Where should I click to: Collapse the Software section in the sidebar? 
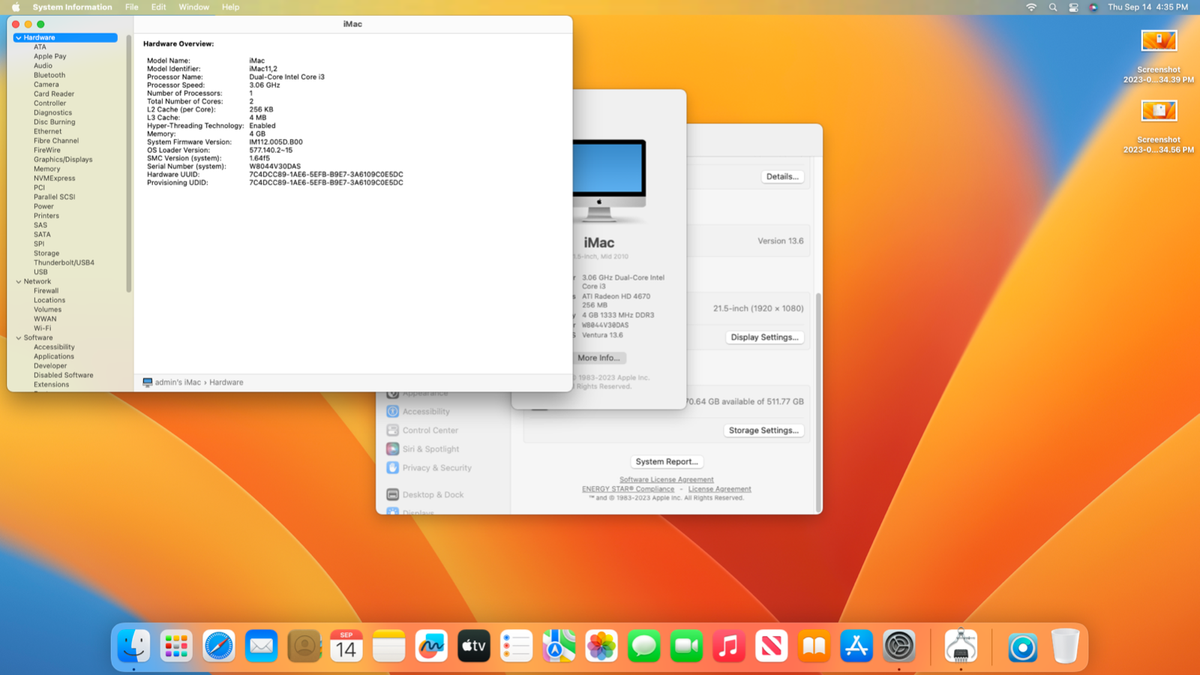21,337
